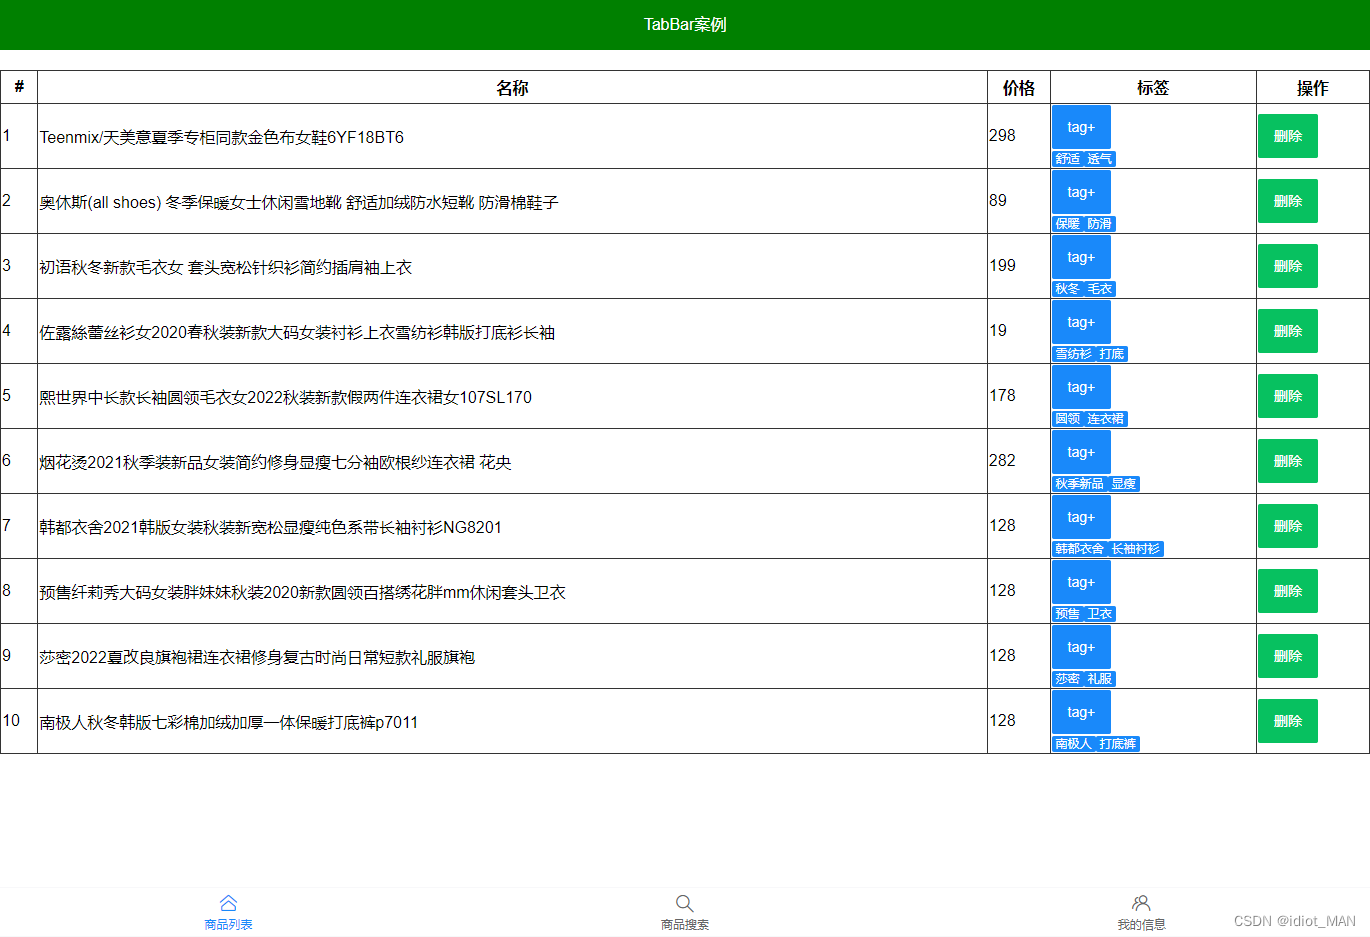Click product name Teenmix/天美意 金色布女鞋6YF18BT6
Screen dimensions: 1370x937
[222, 137]
